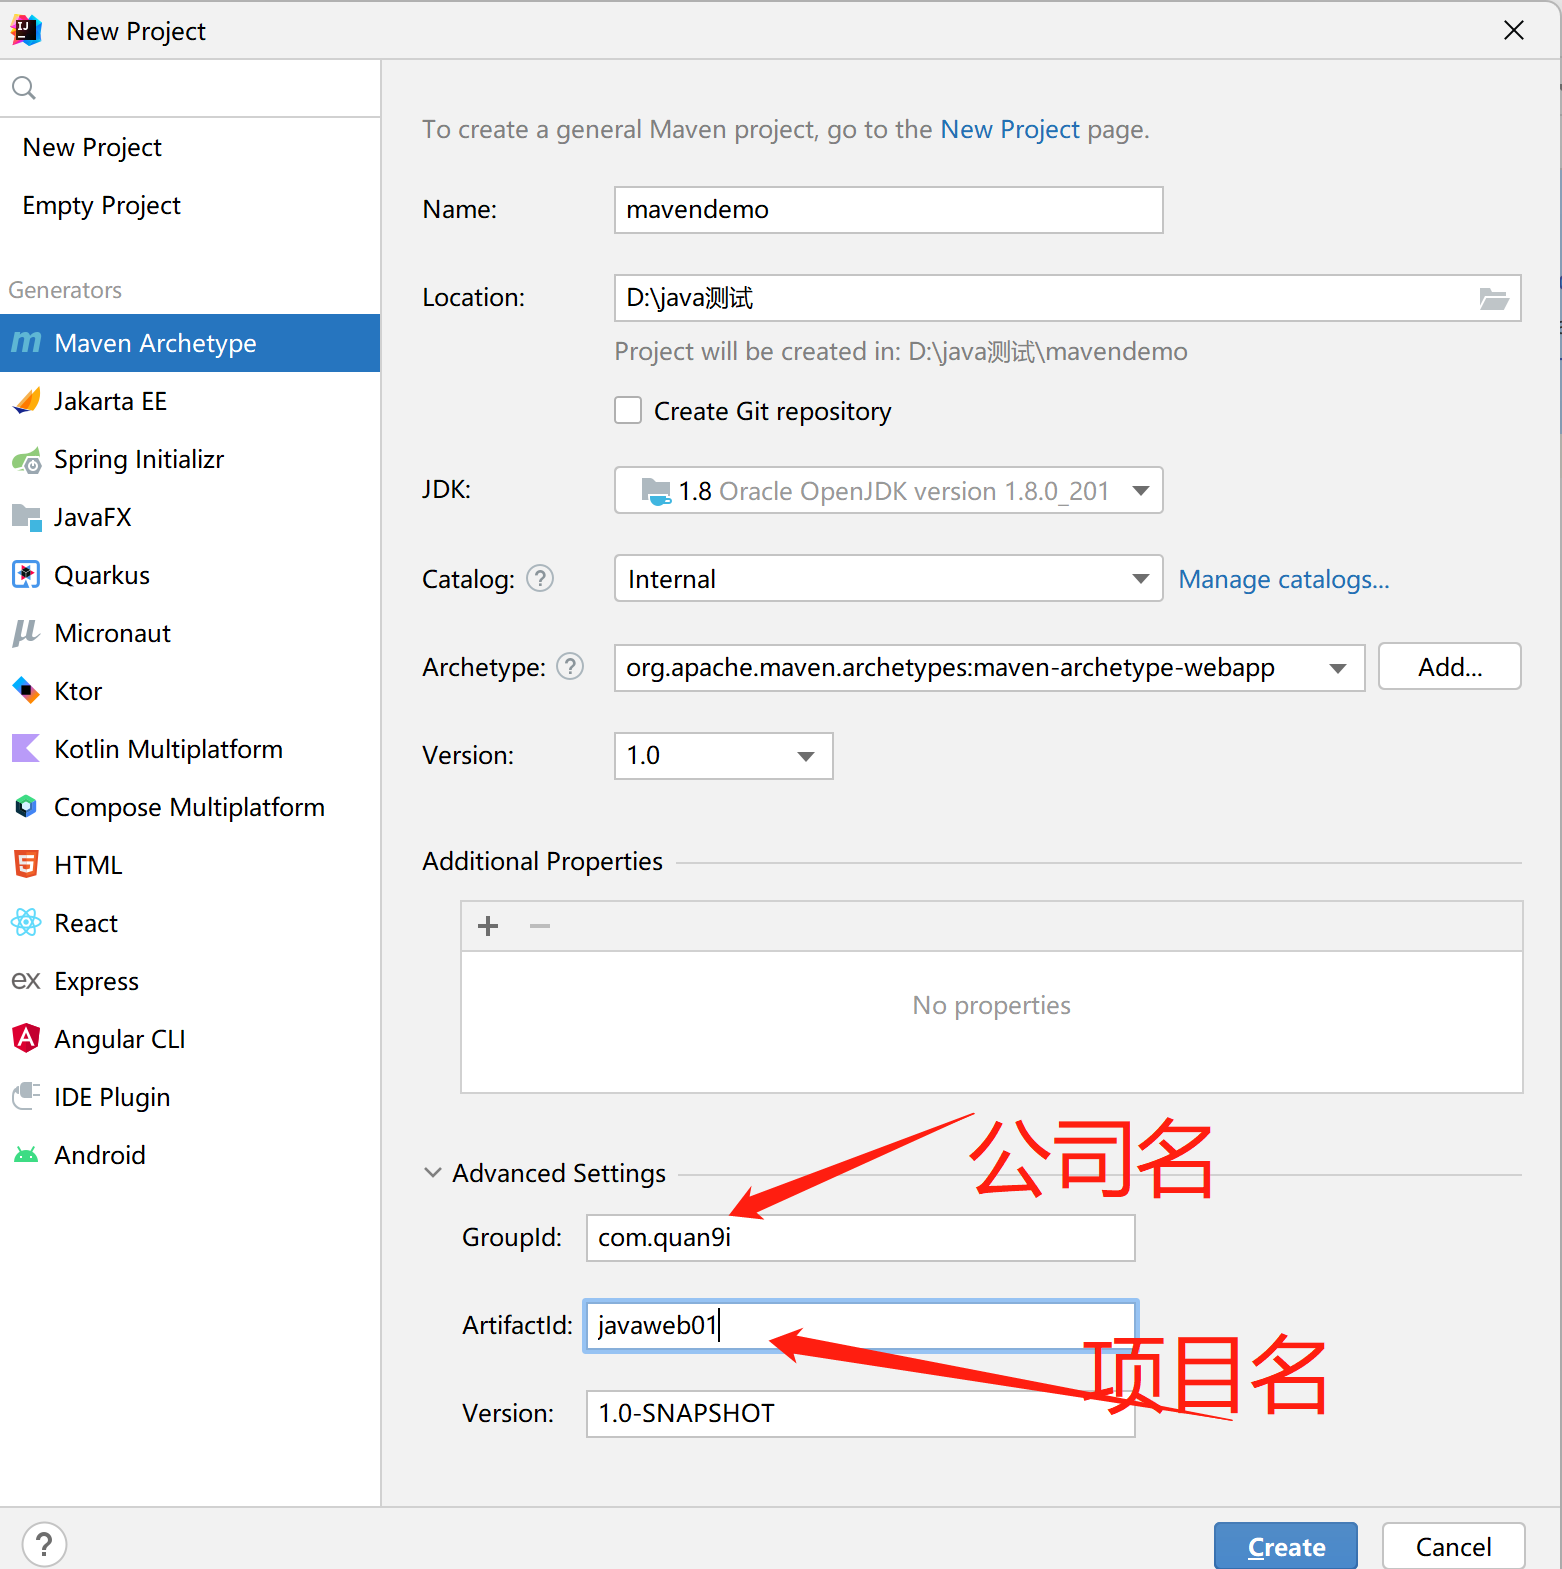Select Empty Project in sidebar
Image resolution: width=1562 pixels, height=1569 pixels.
click(102, 206)
